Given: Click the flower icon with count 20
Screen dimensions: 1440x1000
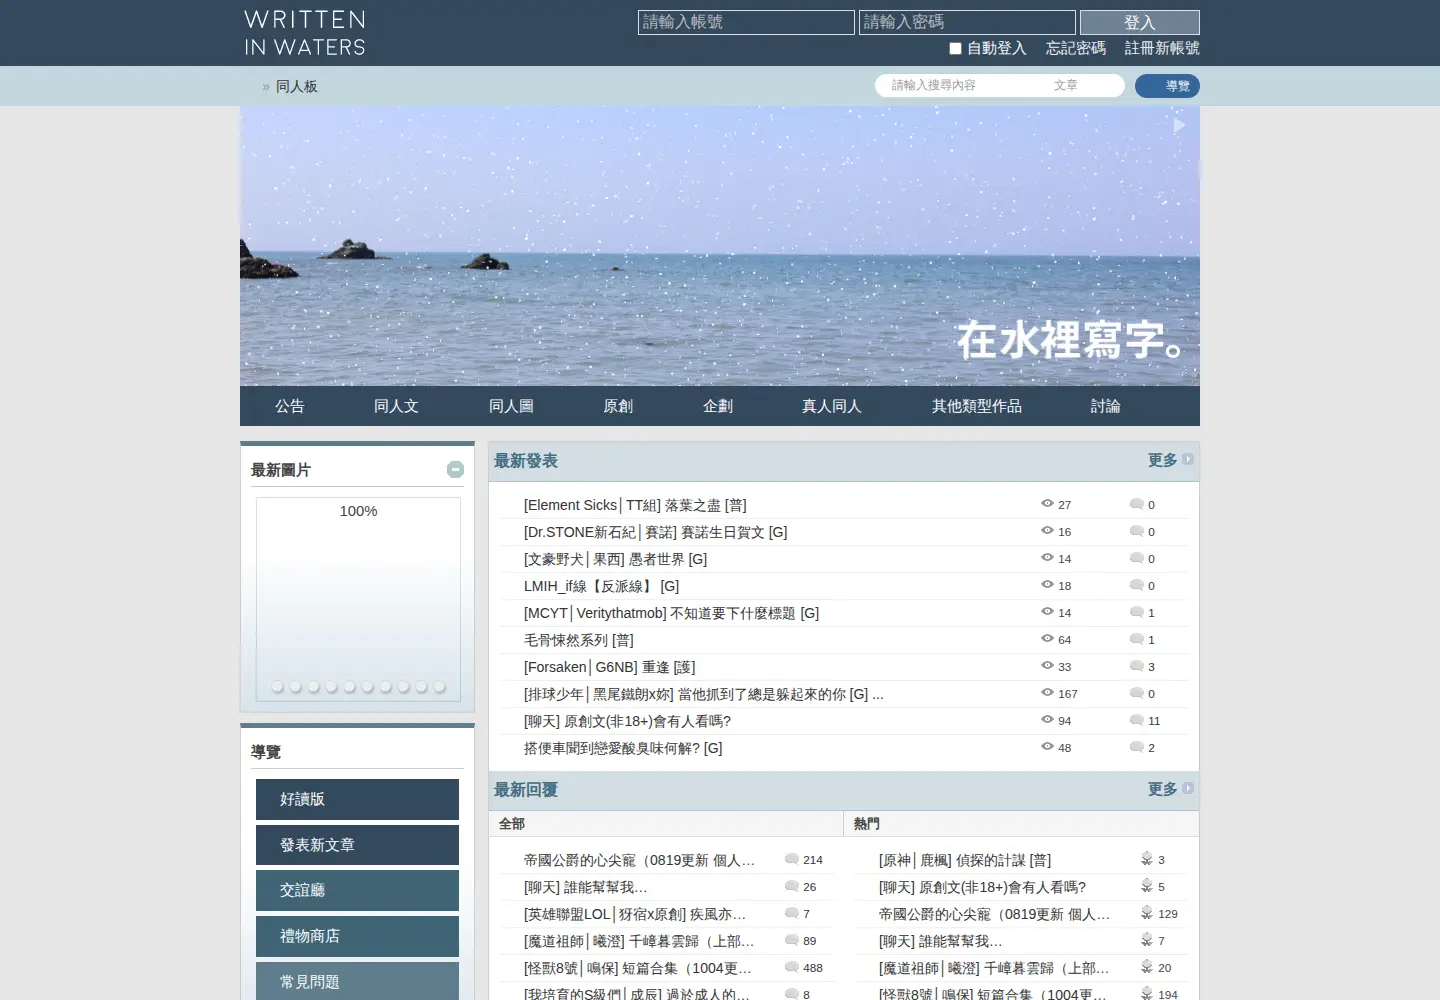Looking at the screenshot, I should point(1147,967).
